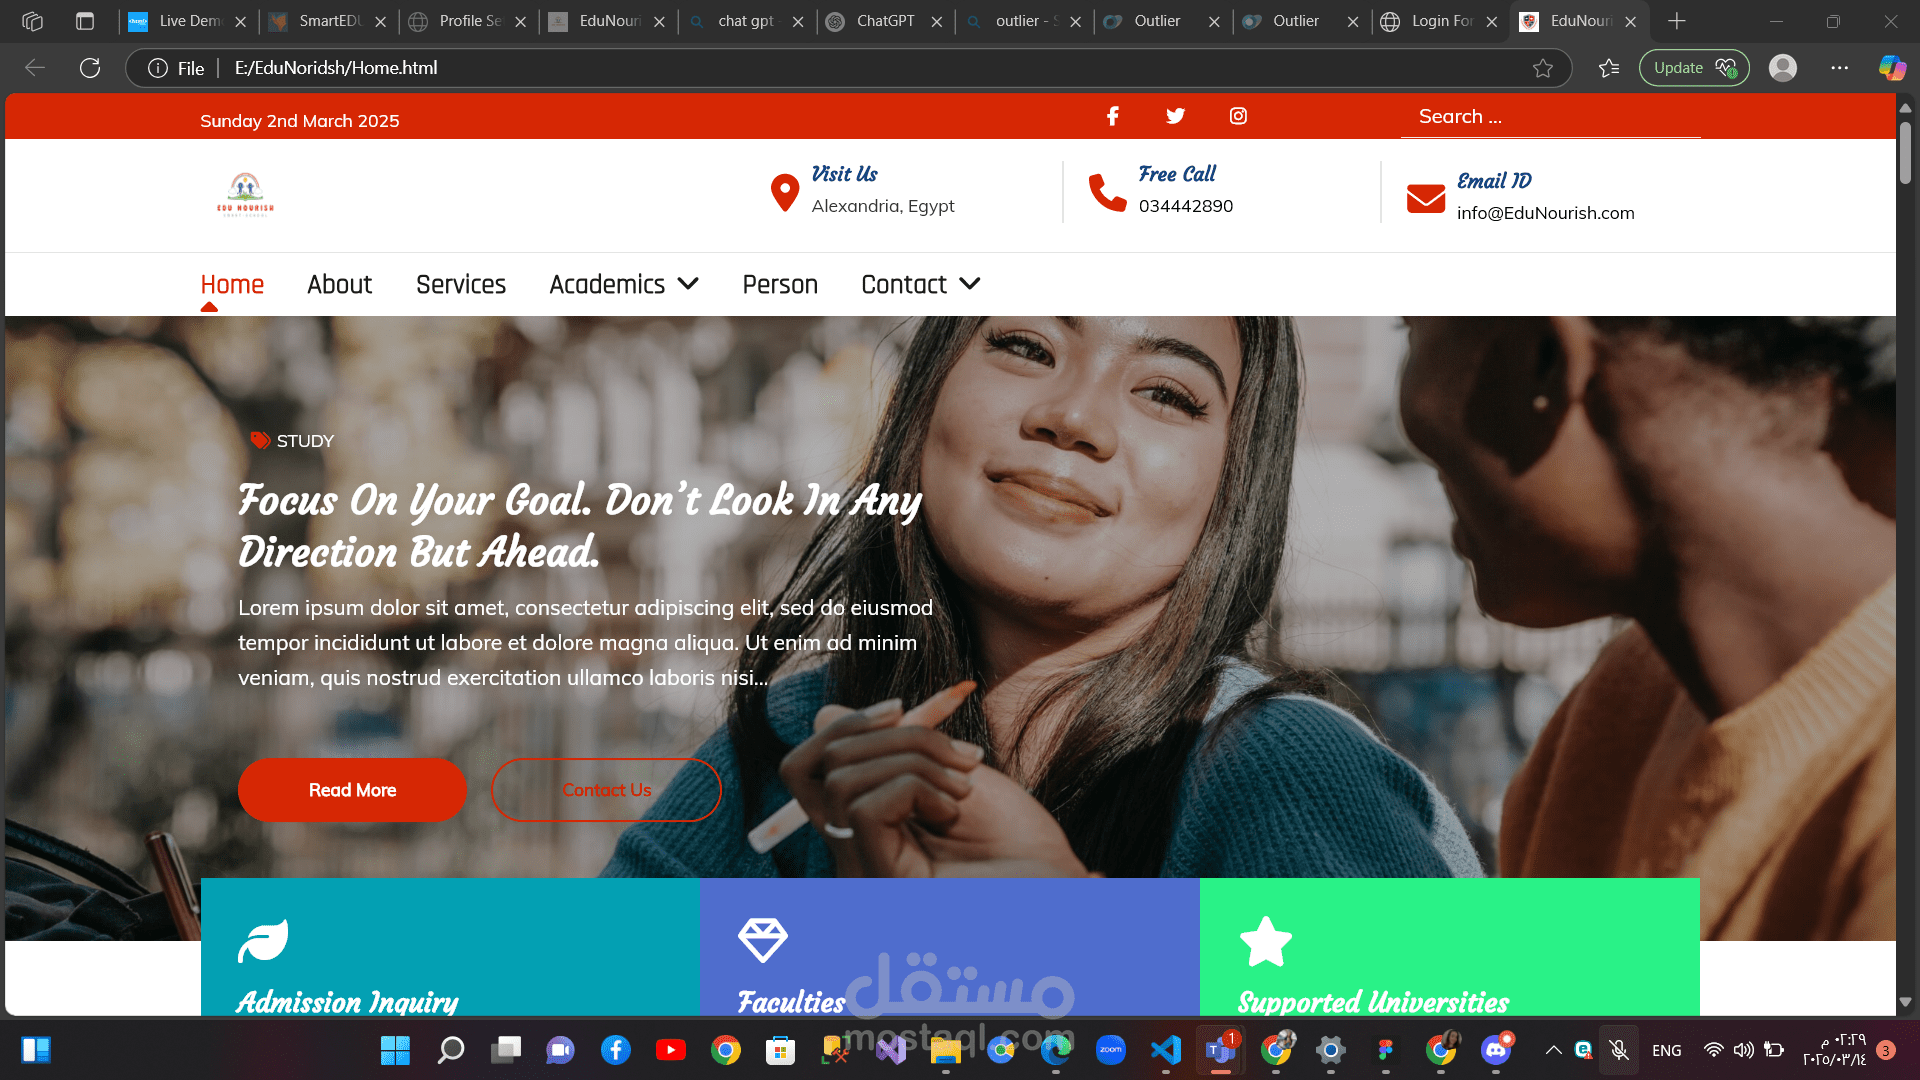Open the Microsoft Teams taskbar icon

[x=1221, y=1050]
